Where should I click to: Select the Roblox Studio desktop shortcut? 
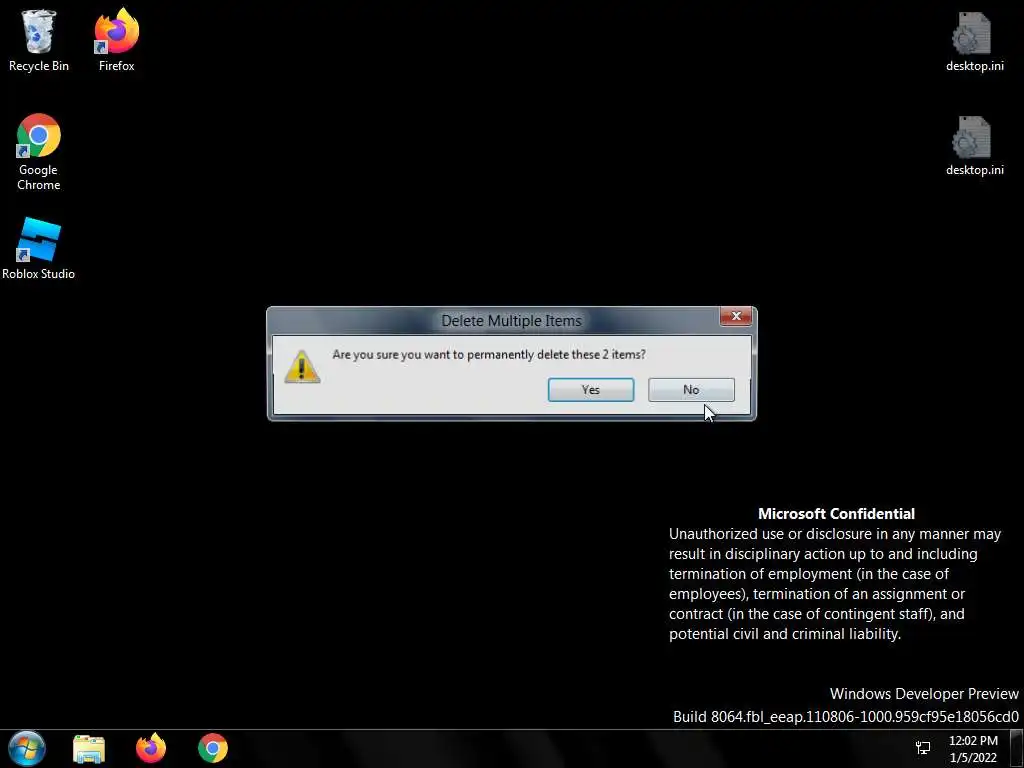point(39,249)
